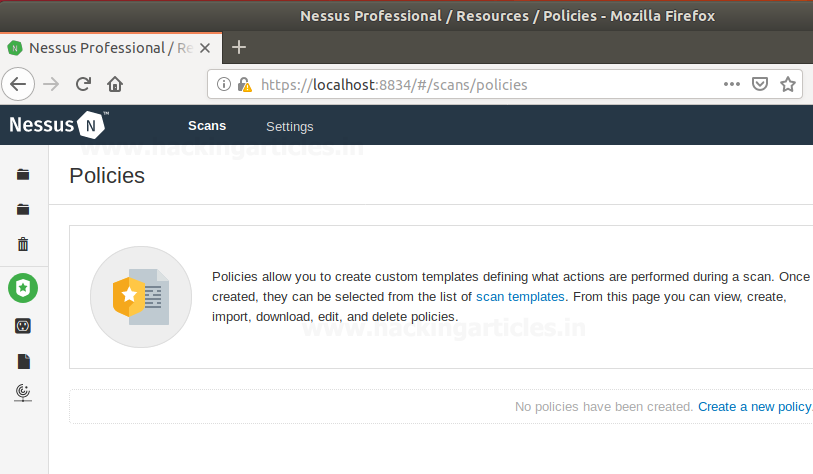813x474 pixels.
Task: Switch to the Scans top menu
Action: (207, 126)
